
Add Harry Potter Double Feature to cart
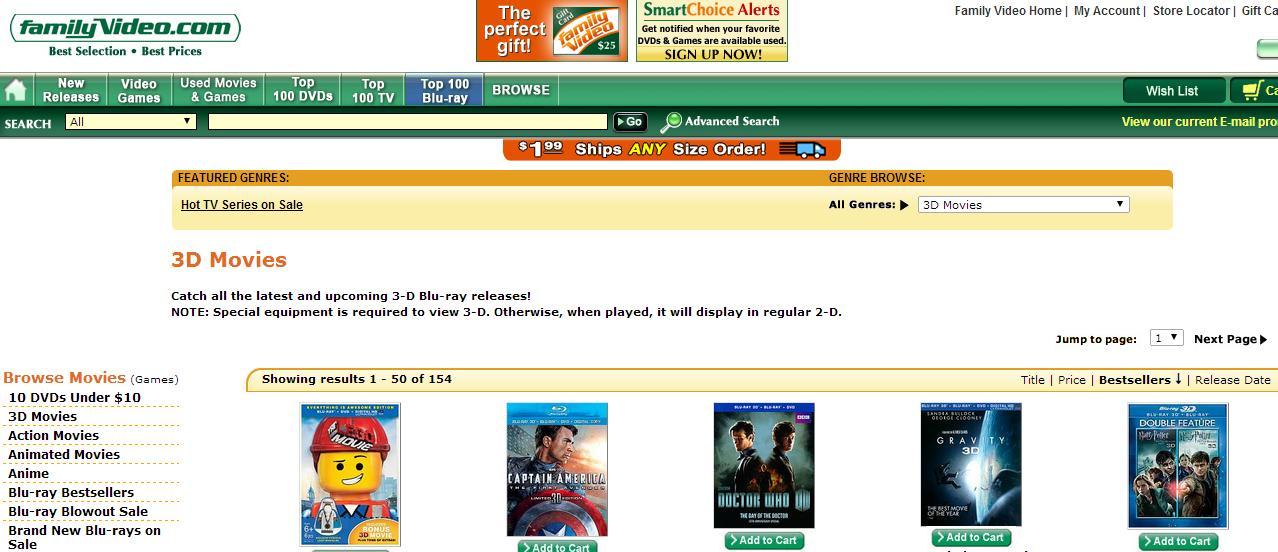pos(1179,541)
